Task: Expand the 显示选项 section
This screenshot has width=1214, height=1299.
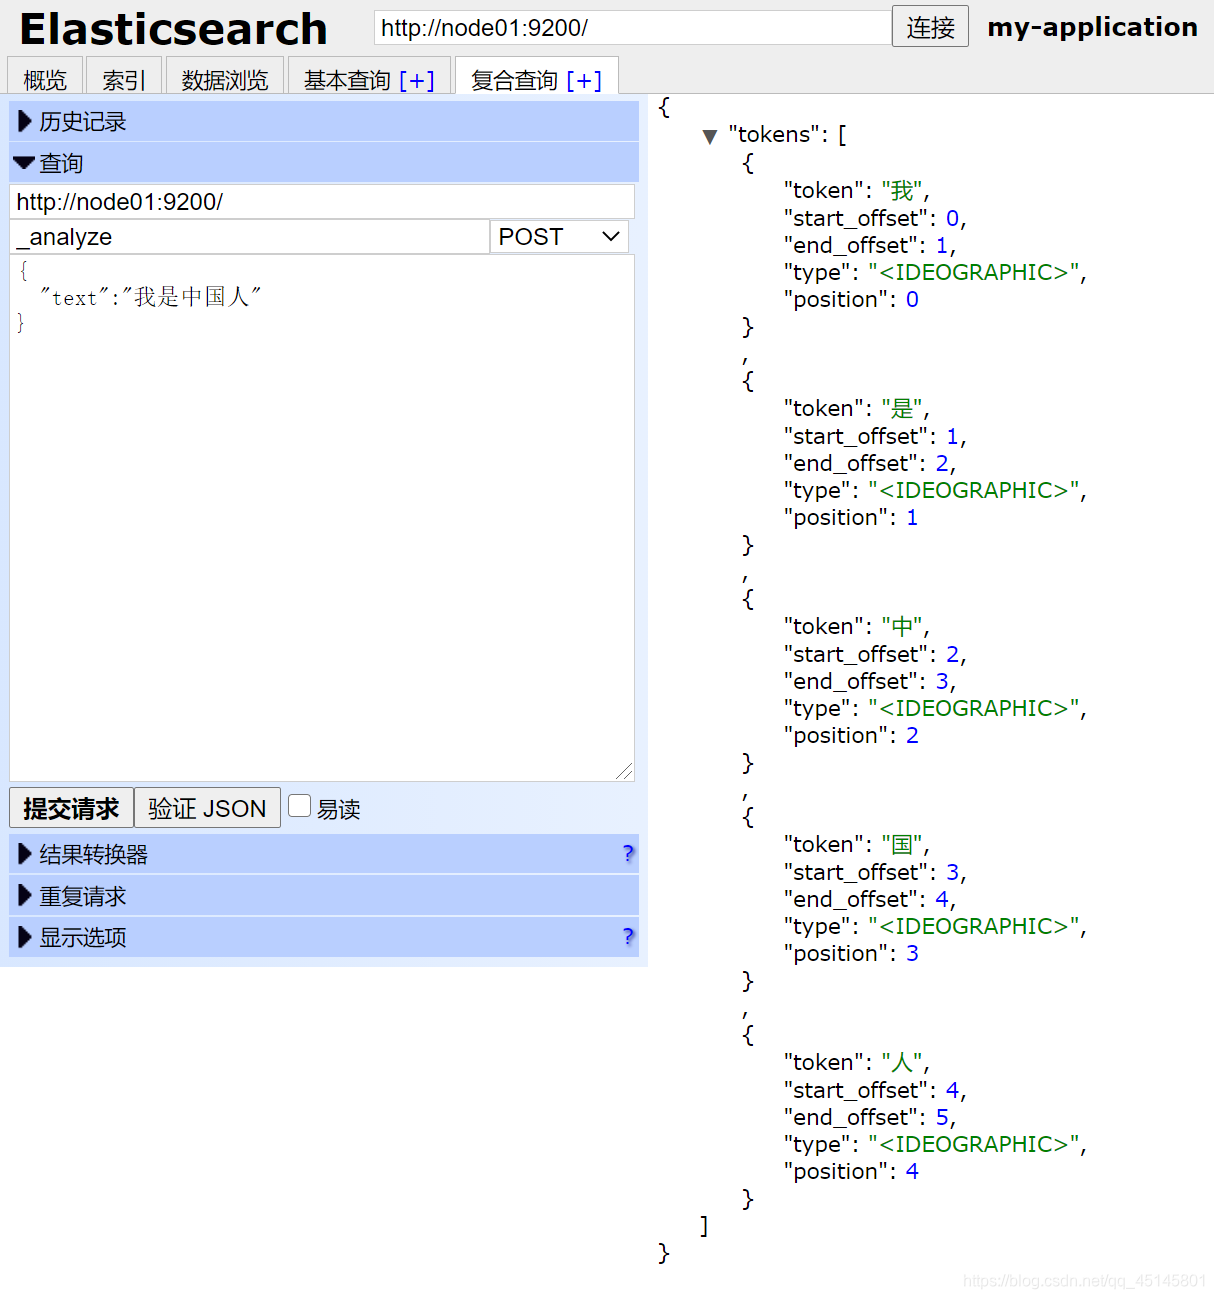Action: [324, 937]
